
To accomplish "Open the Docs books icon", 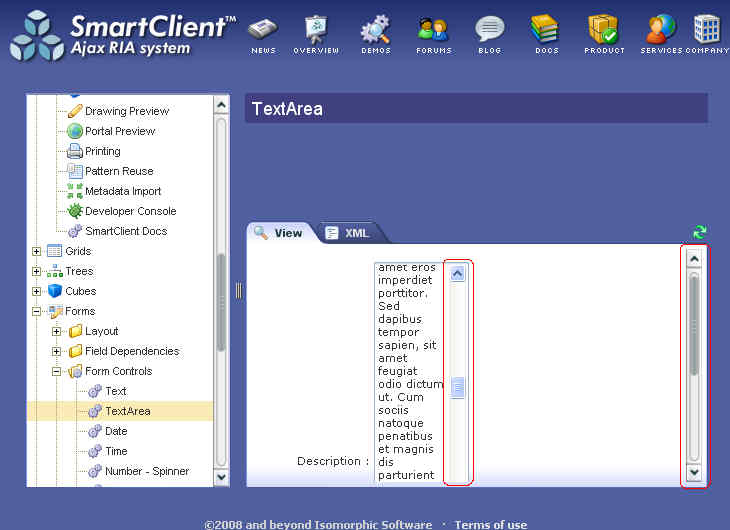I will pyautogui.click(x=546, y=29).
